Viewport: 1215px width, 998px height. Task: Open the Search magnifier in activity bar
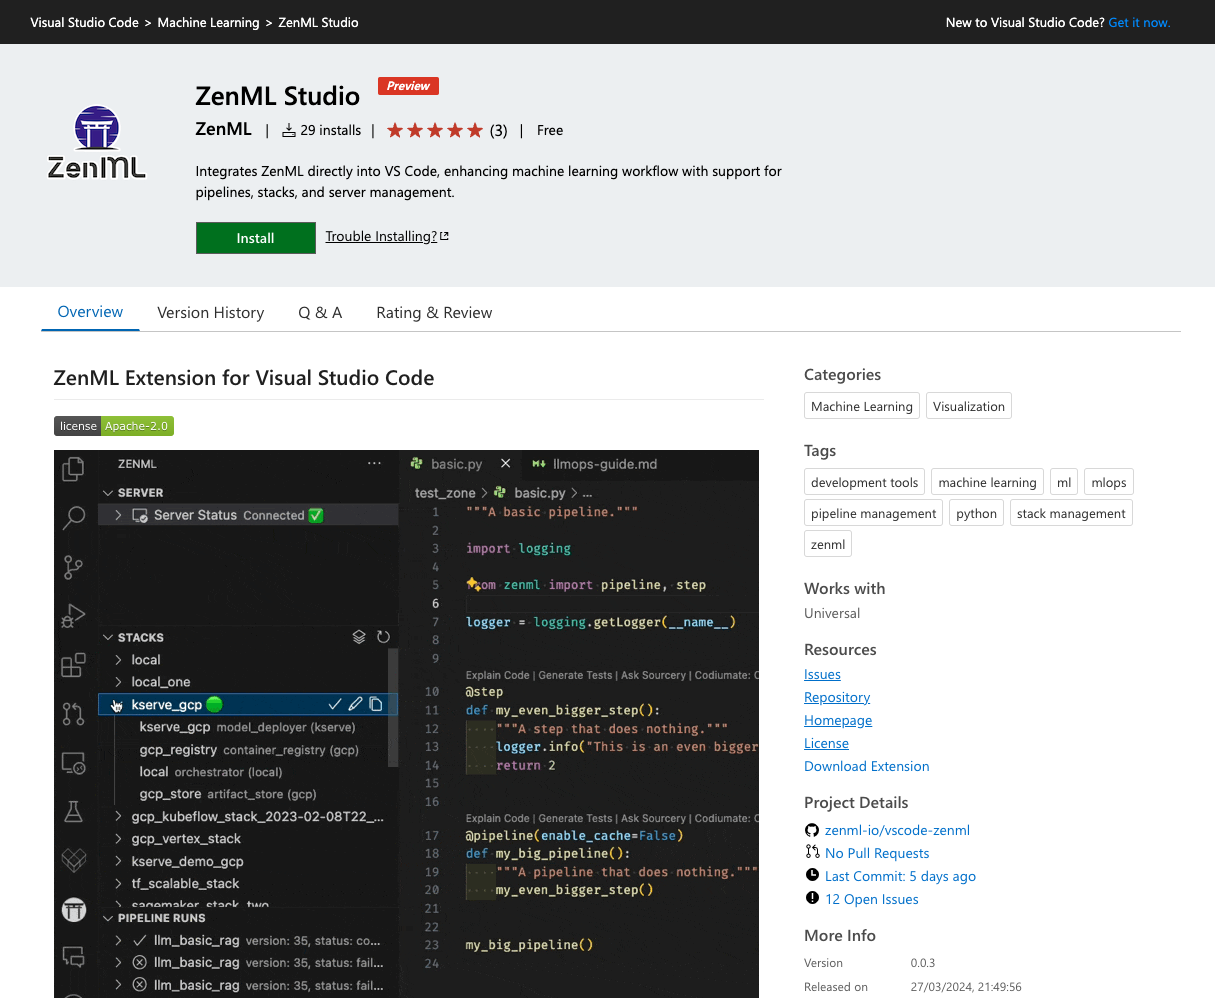(73, 517)
